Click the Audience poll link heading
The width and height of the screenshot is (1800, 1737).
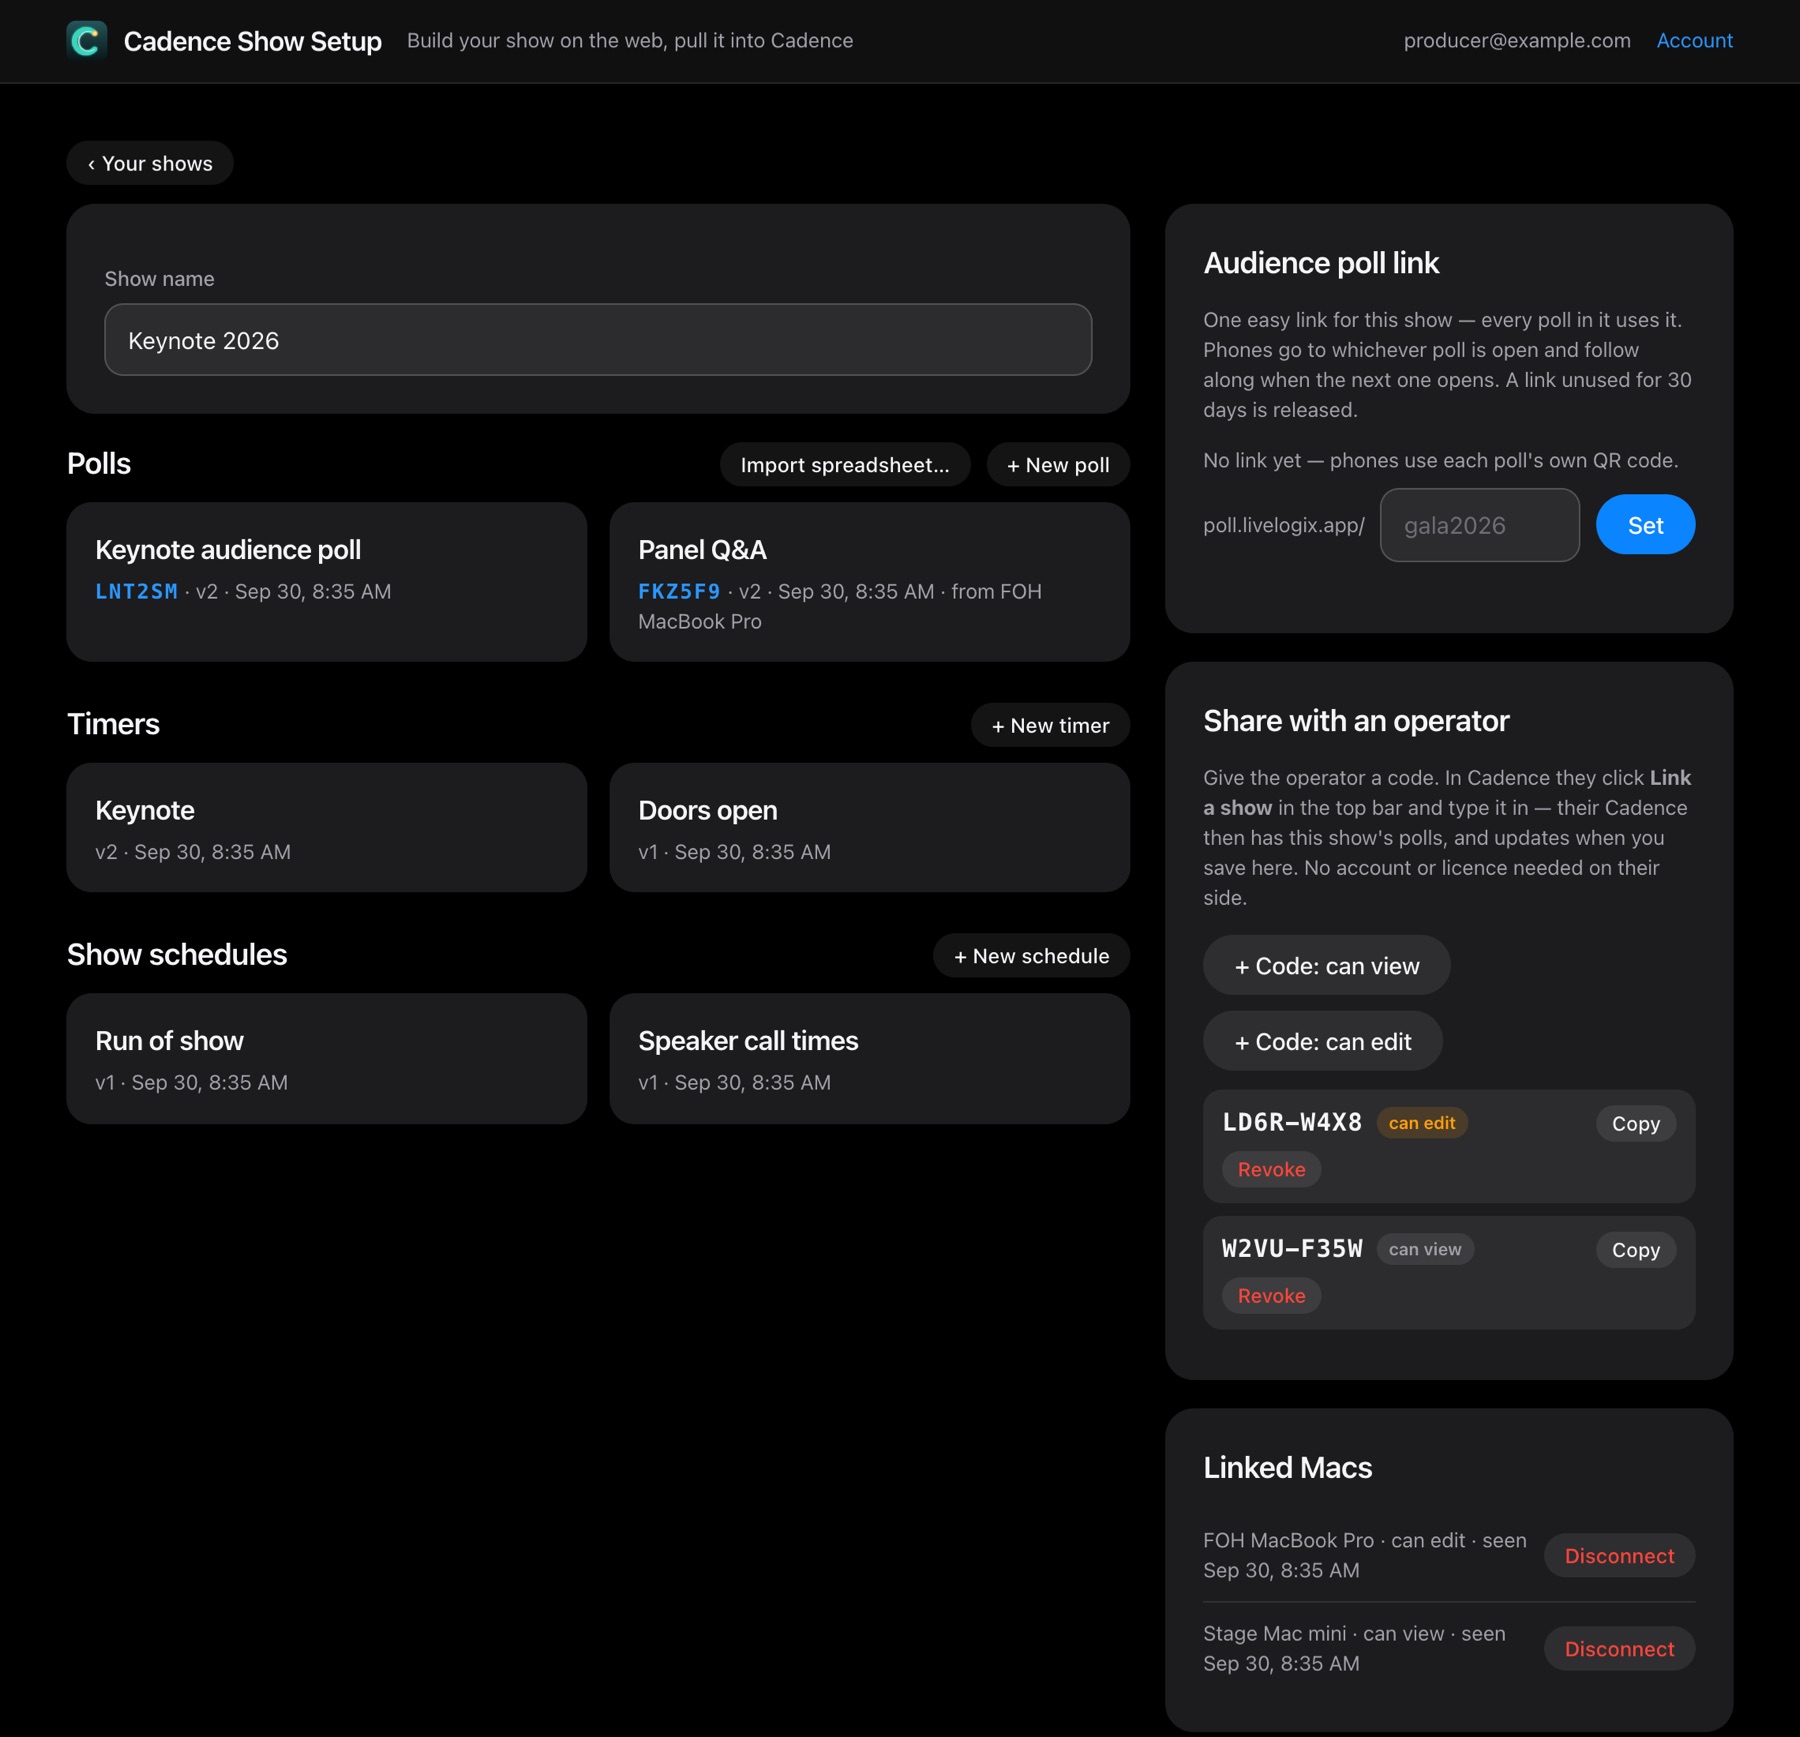[1321, 263]
